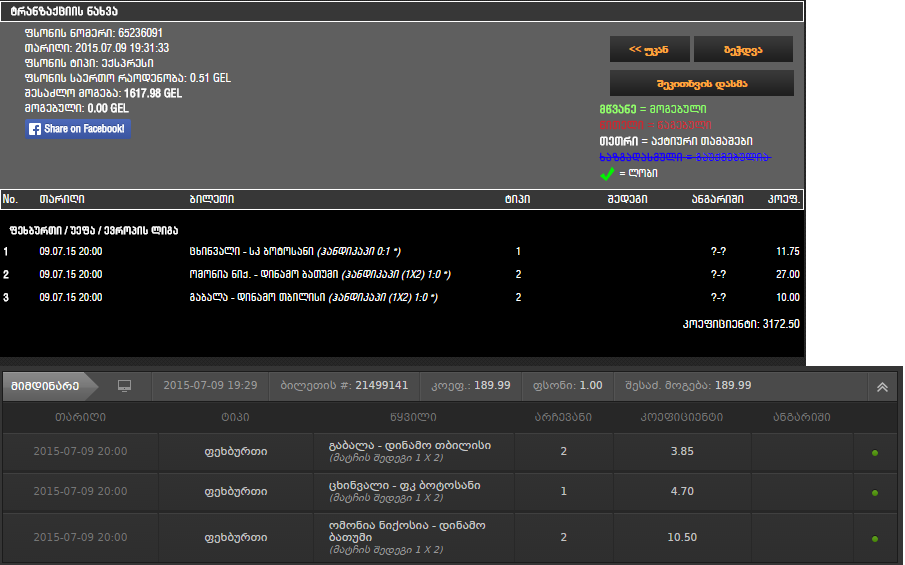Collapse ticket 21499141 with double chevron

coord(882,387)
